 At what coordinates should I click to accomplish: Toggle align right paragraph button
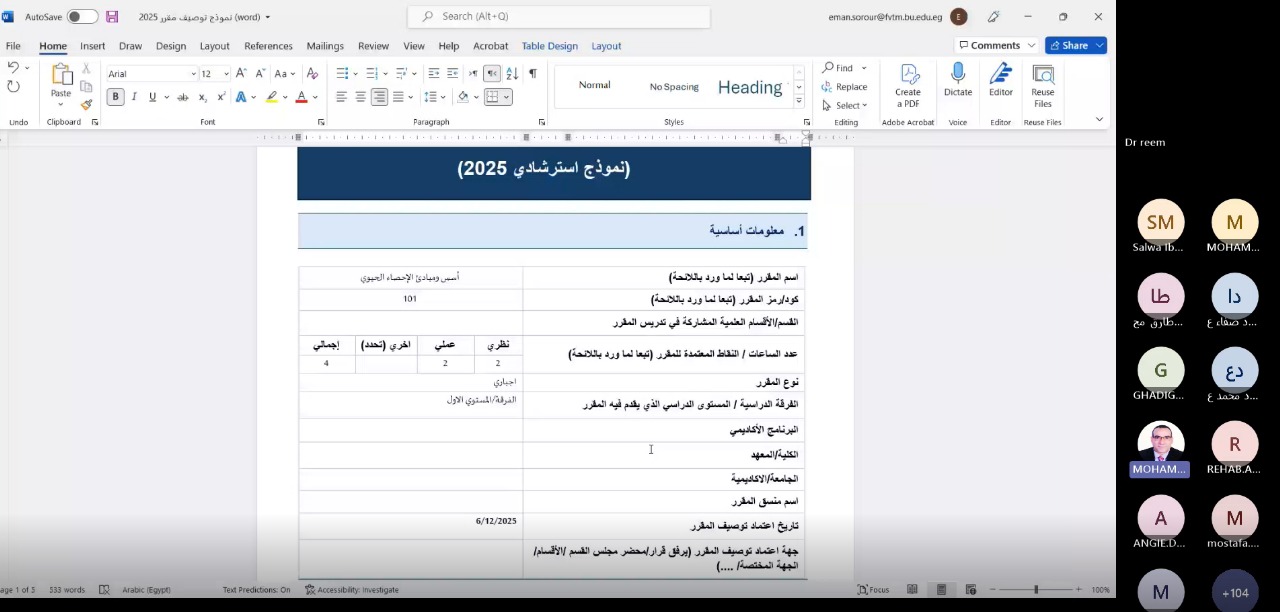(379, 97)
